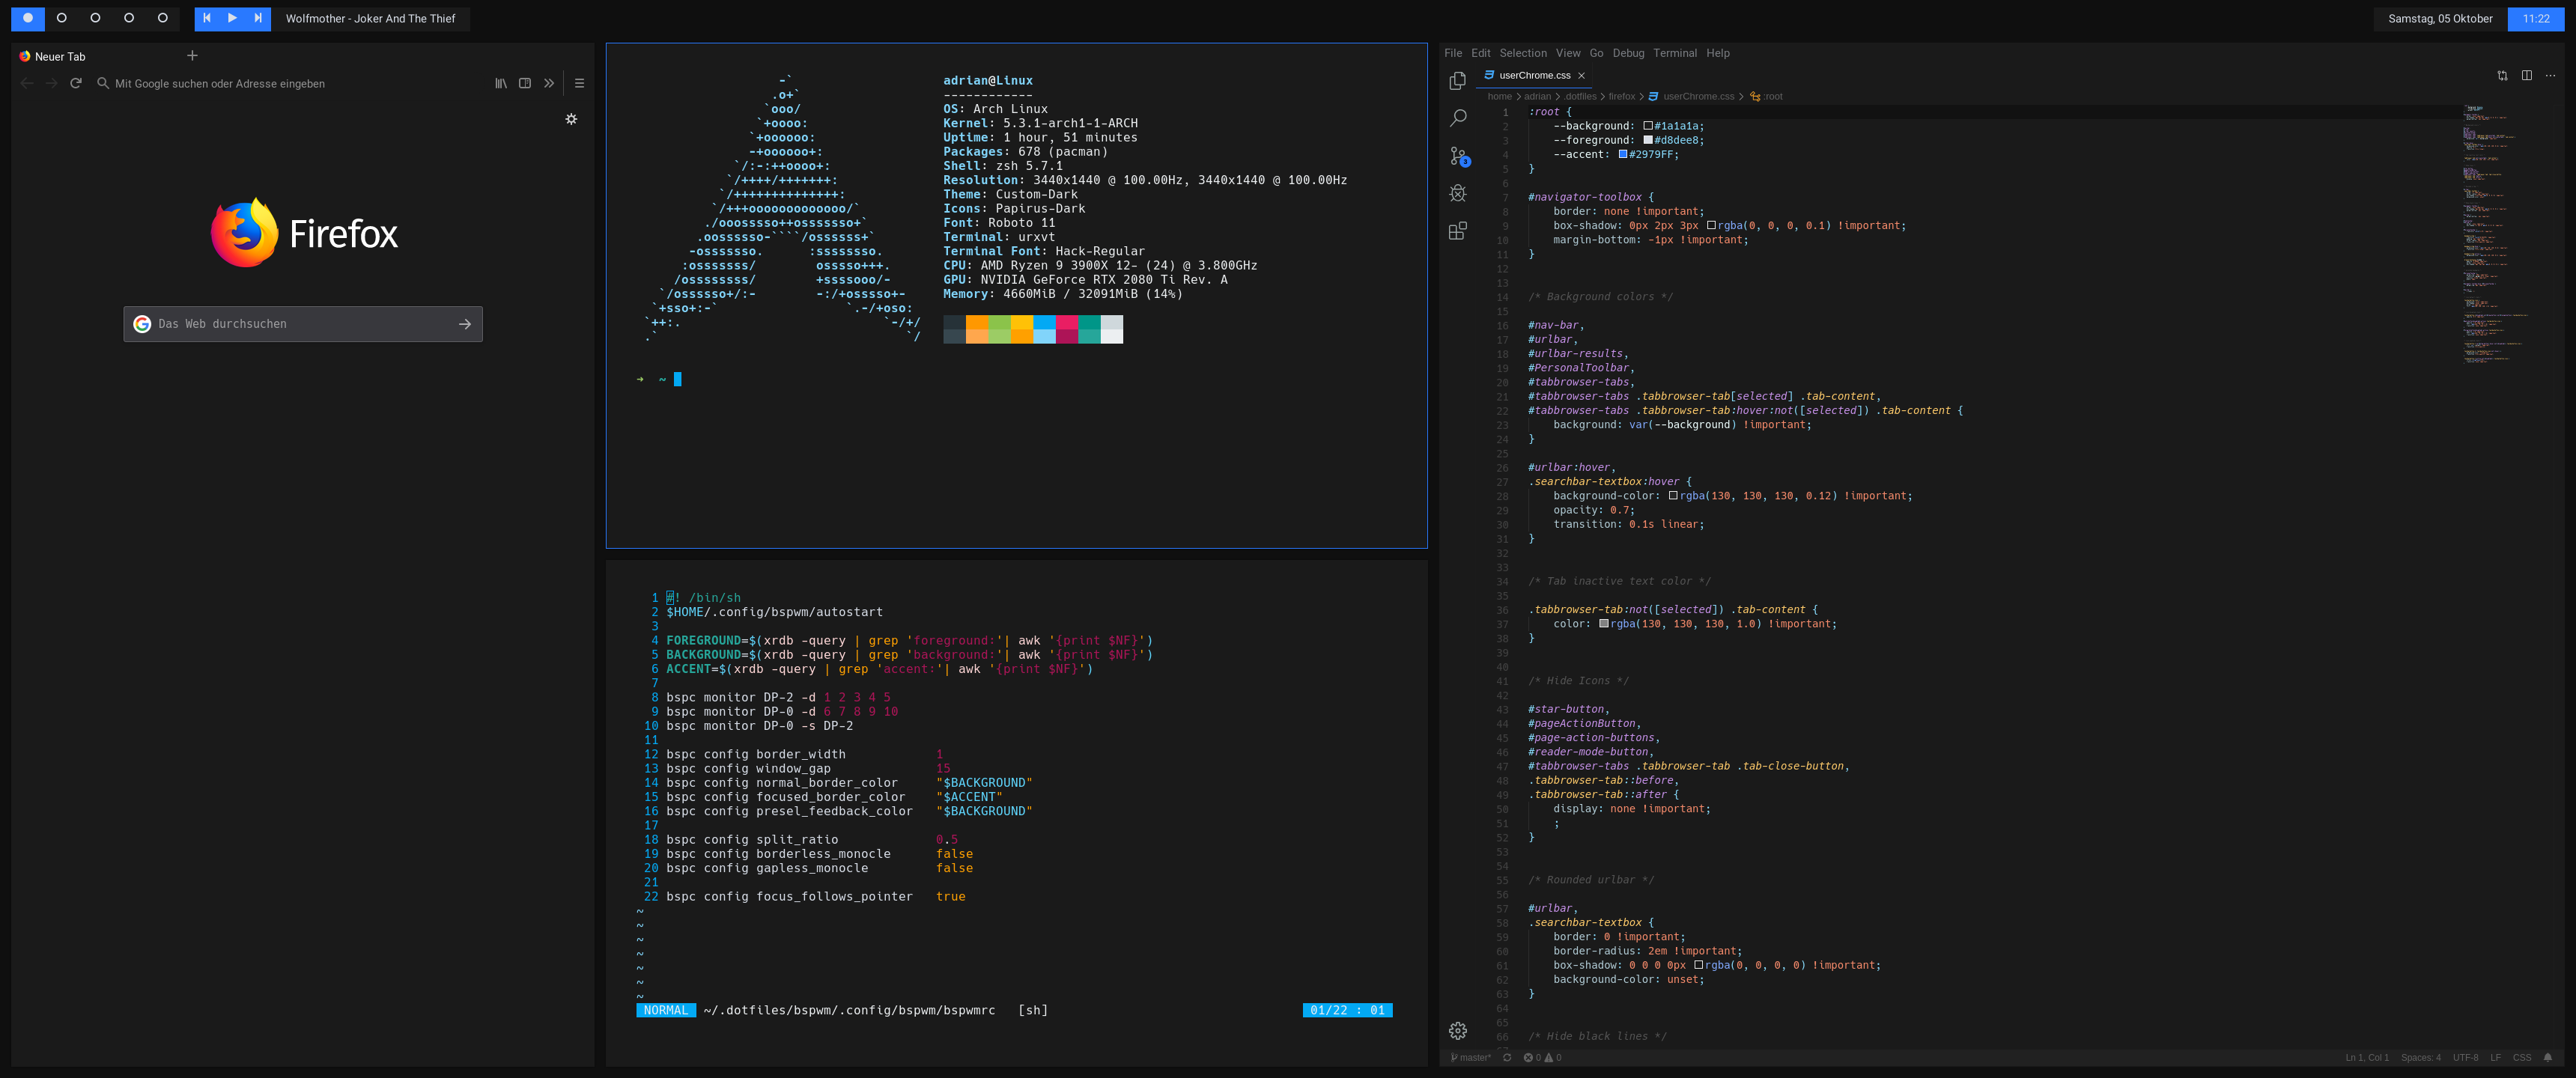This screenshot has width=2576, height=1078.
Task: Open the Extensions panel in VS Code
Action: coord(1458,231)
